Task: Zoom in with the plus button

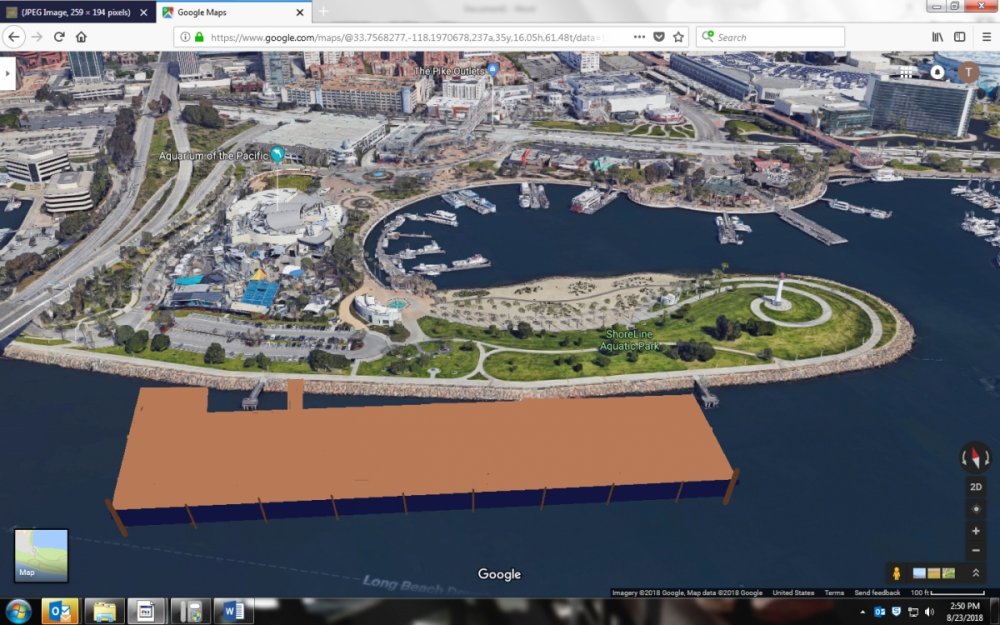Action: pos(976,531)
